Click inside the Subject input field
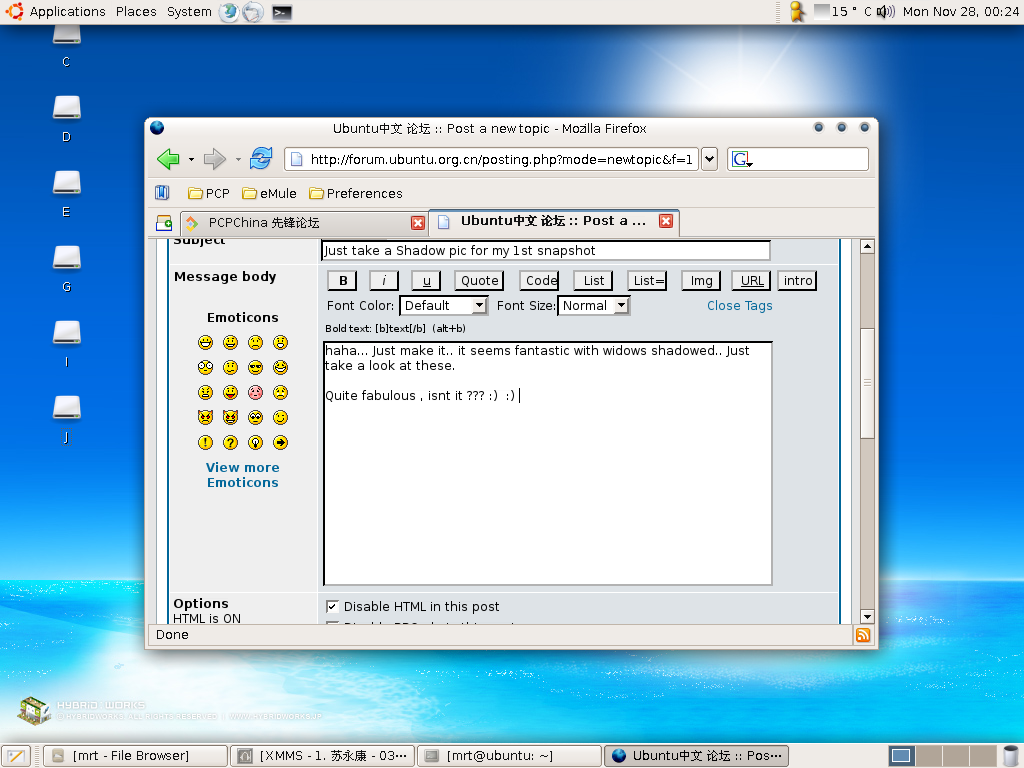1024x768 pixels. click(x=546, y=251)
